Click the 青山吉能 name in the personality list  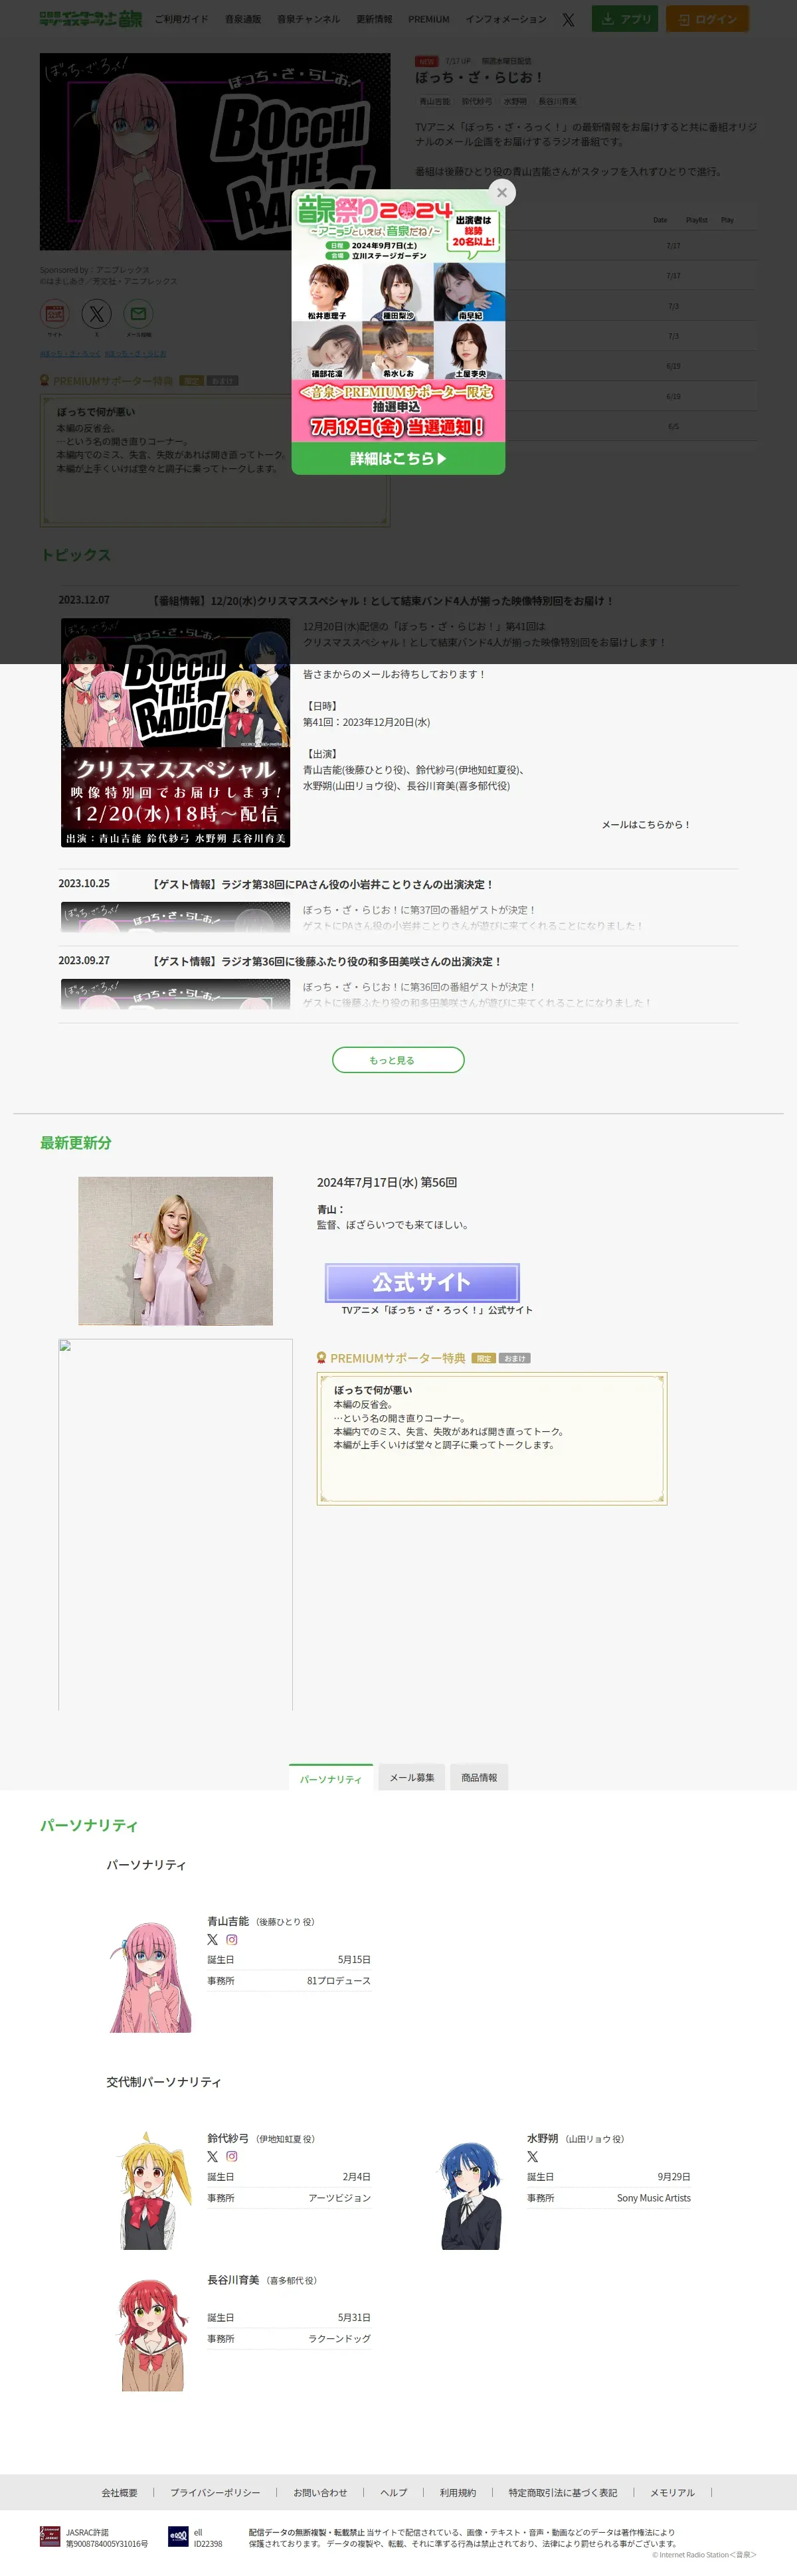point(228,1921)
